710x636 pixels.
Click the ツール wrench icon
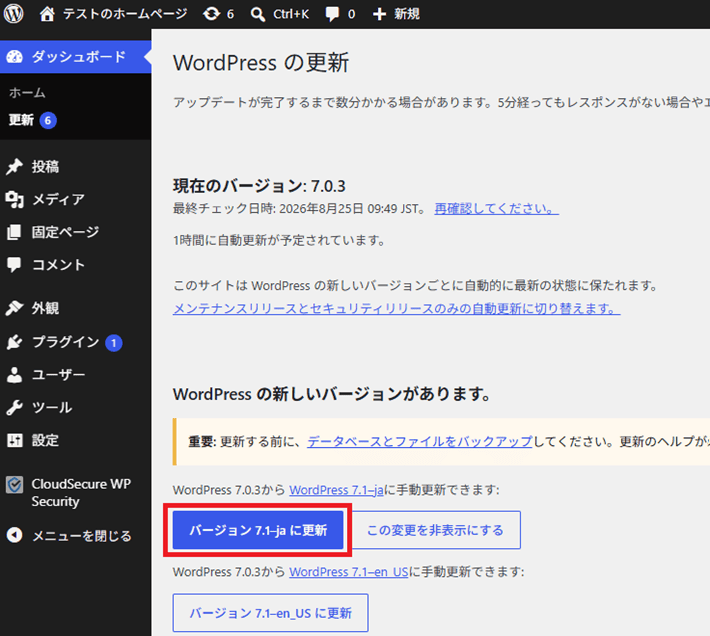click(x=14, y=407)
